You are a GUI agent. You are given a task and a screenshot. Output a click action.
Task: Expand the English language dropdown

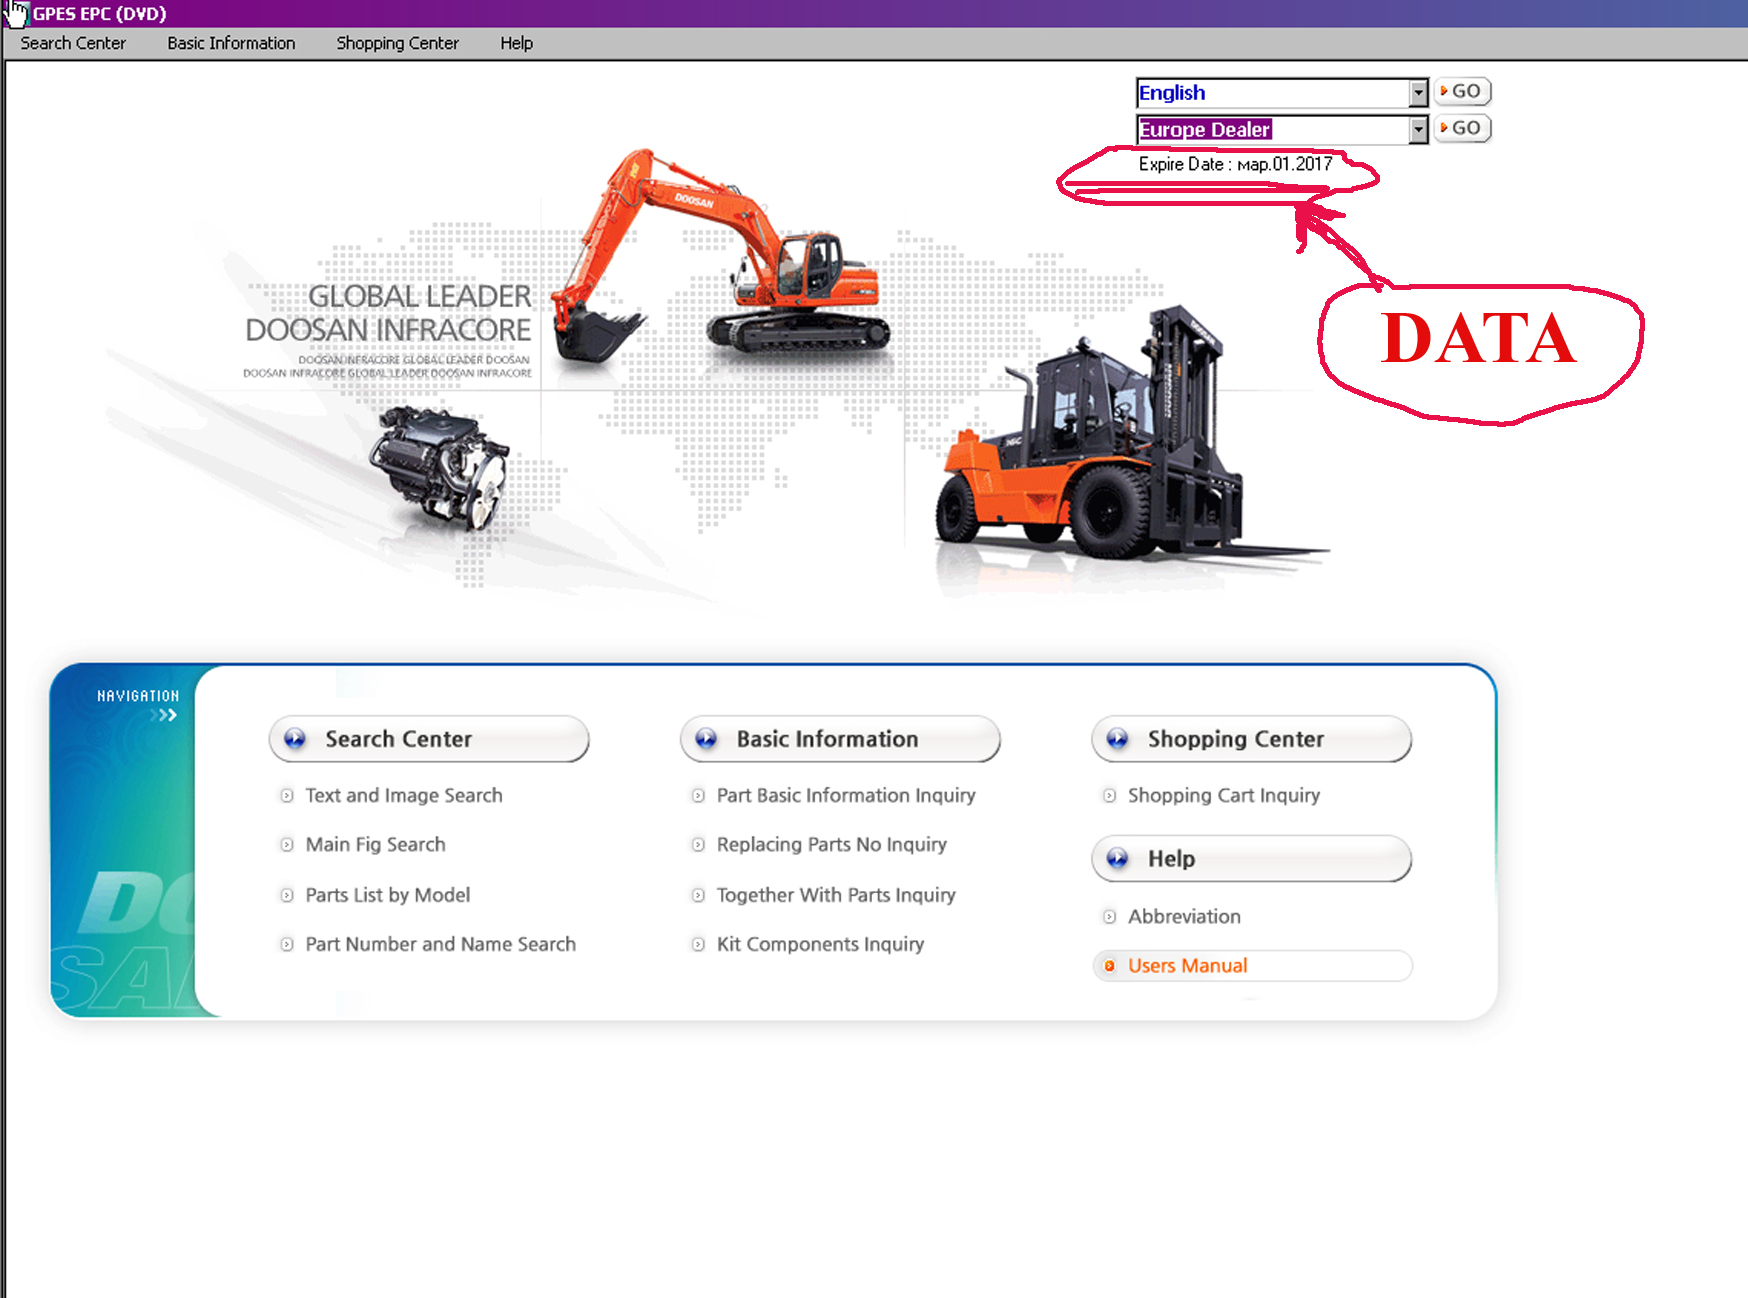(1418, 93)
